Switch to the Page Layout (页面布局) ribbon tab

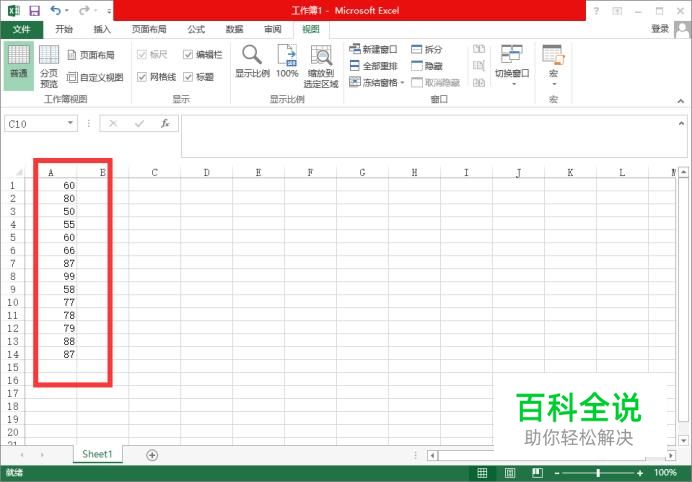[x=149, y=30]
